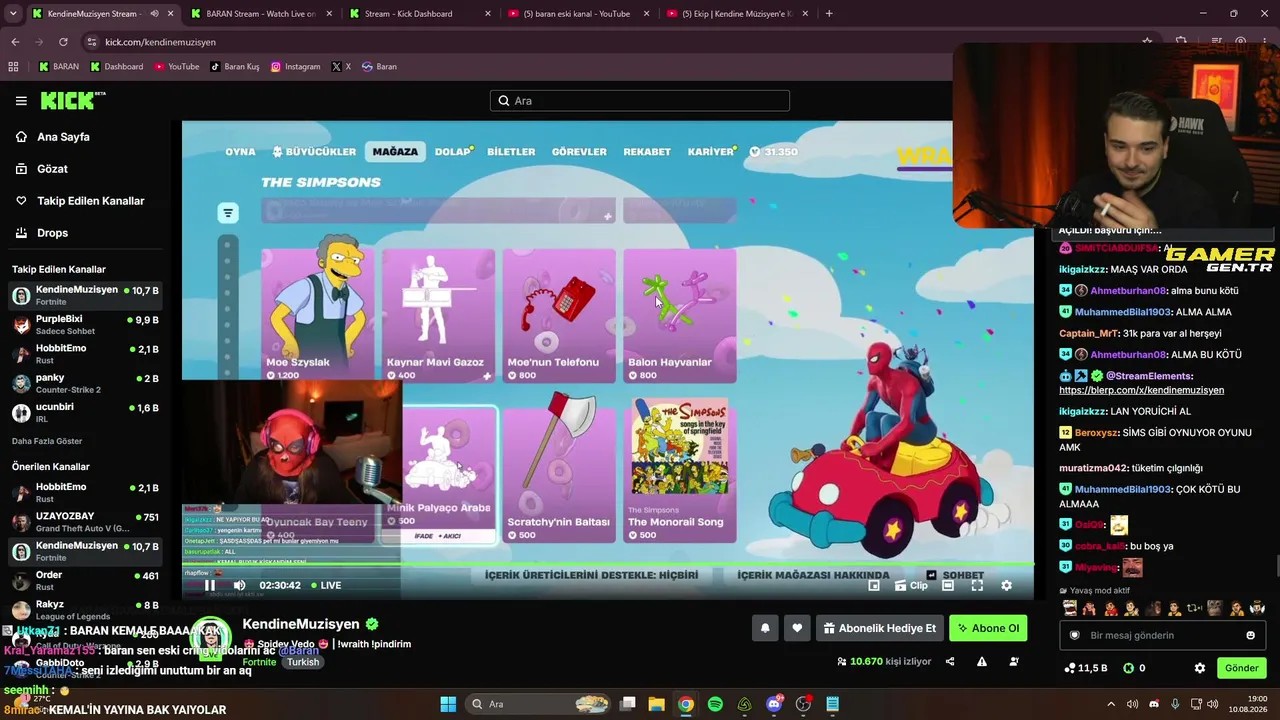Click the kick.com/kendinemuzisyen address bar
The width and height of the screenshot is (1280, 720).
point(160,42)
